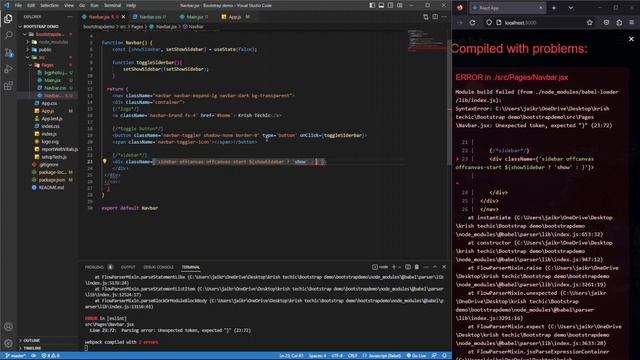Open the terminal launch profile dropdown
The height and width of the screenshot is (360, 640).
coord(399,267)
